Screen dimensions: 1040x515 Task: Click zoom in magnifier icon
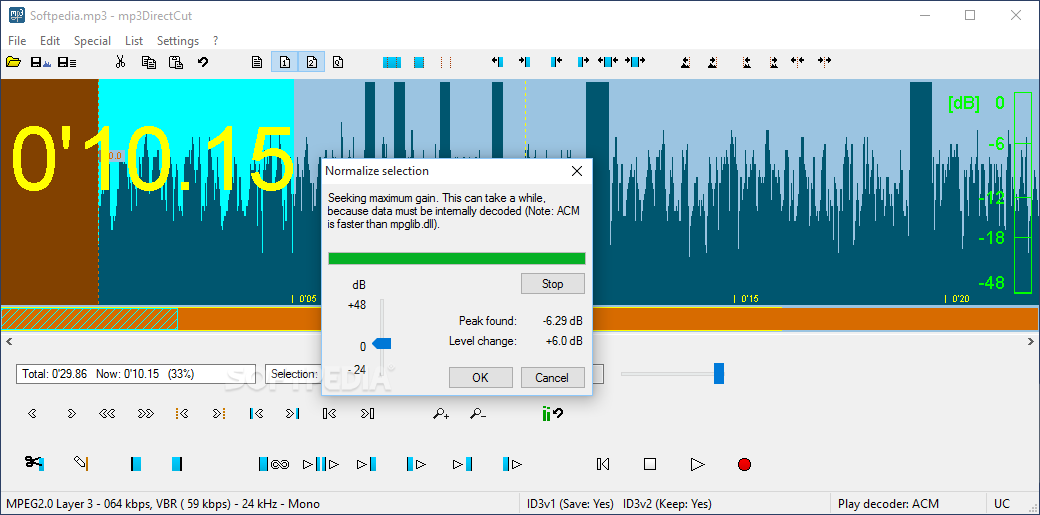[x=441, y=413]
